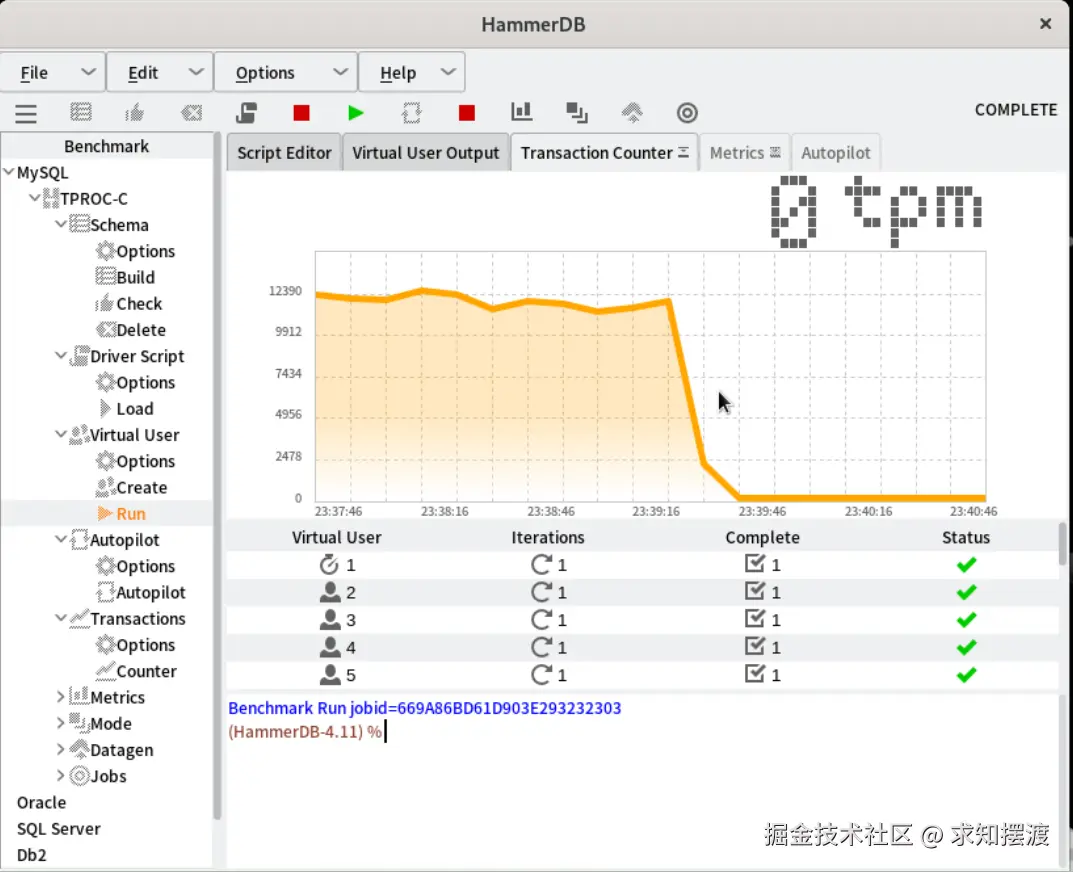This screenshot has width=1073, height=872.
Task: Collapse the Autopilot tree node
Action: 60,539
